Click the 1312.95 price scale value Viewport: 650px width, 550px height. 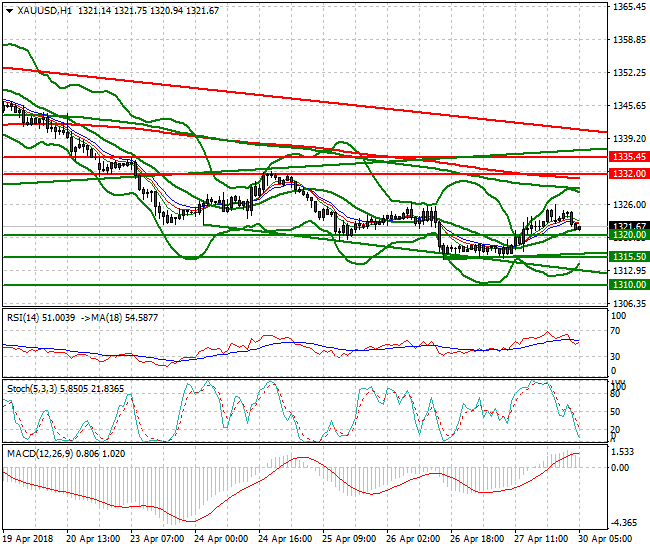(629, 271)
